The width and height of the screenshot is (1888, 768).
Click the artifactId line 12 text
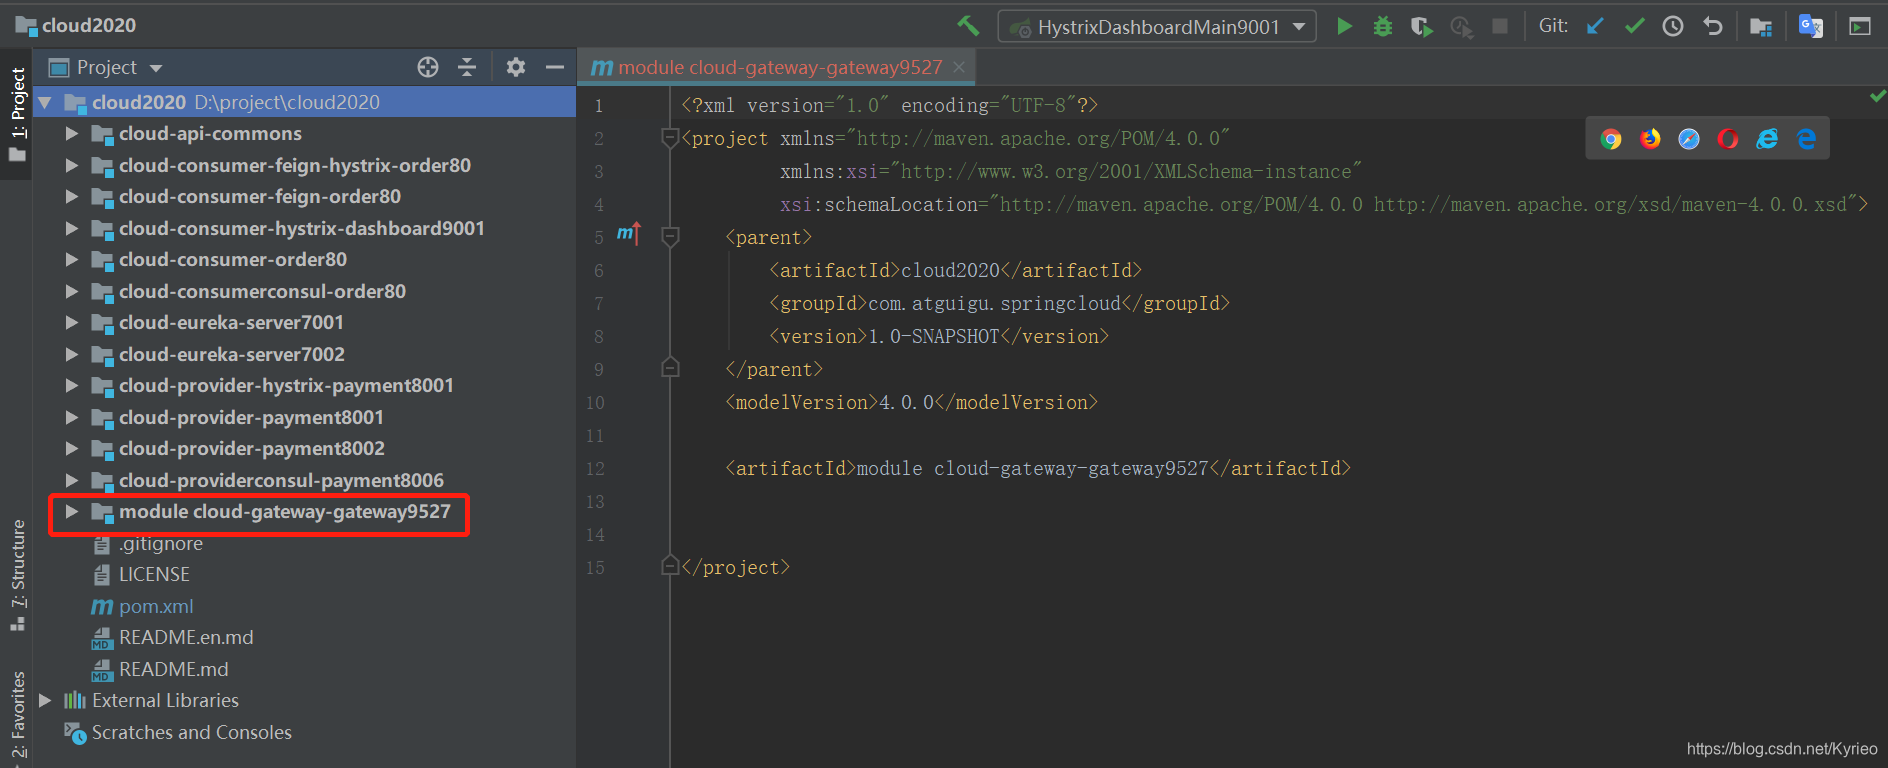(1038, 468)
